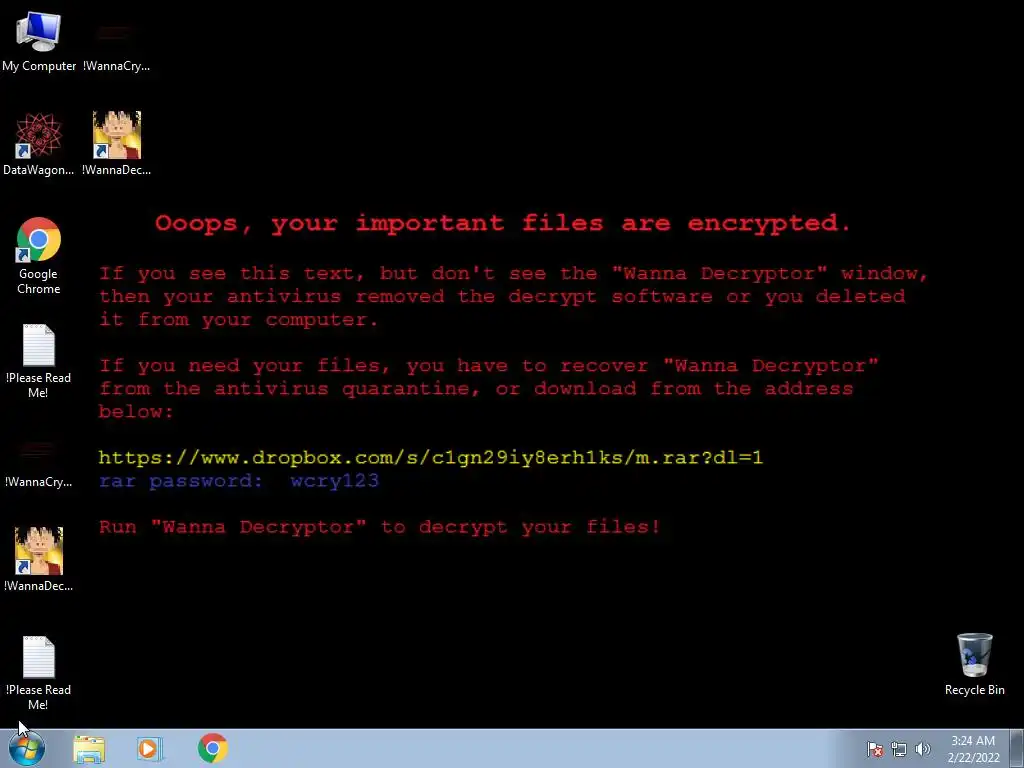Select the !WannaDec shortcut beside DataWagon
This screenshot has height=768, width=1024.
[x=116, y=144]
